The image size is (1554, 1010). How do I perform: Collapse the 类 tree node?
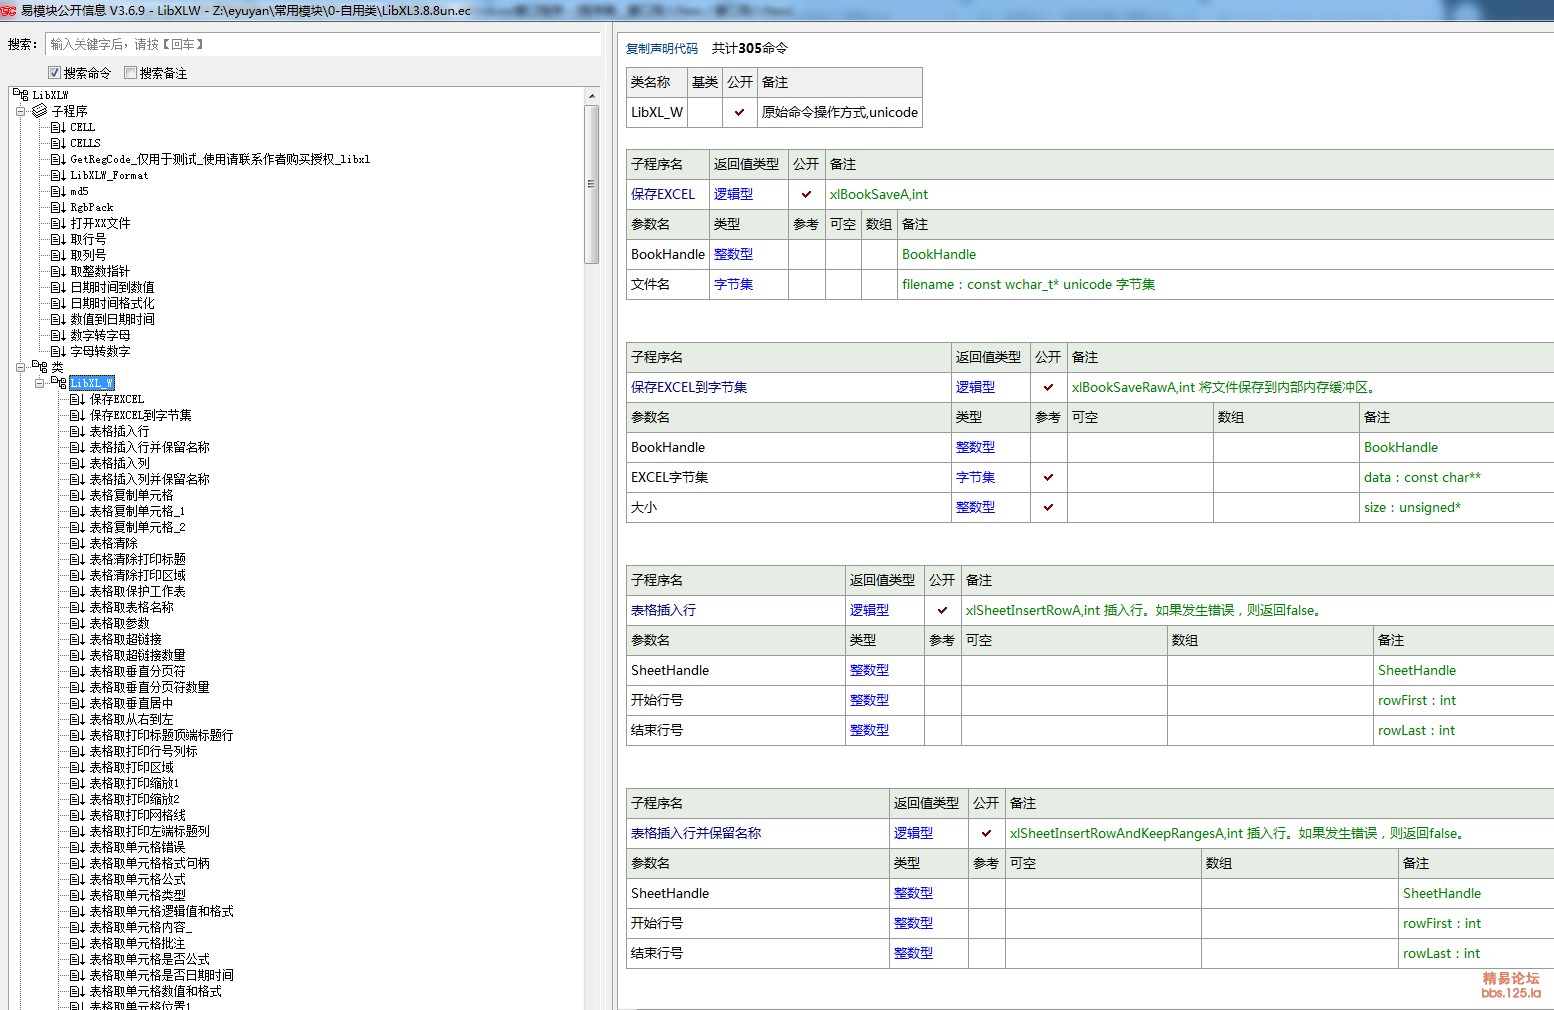tap(20, 367)
